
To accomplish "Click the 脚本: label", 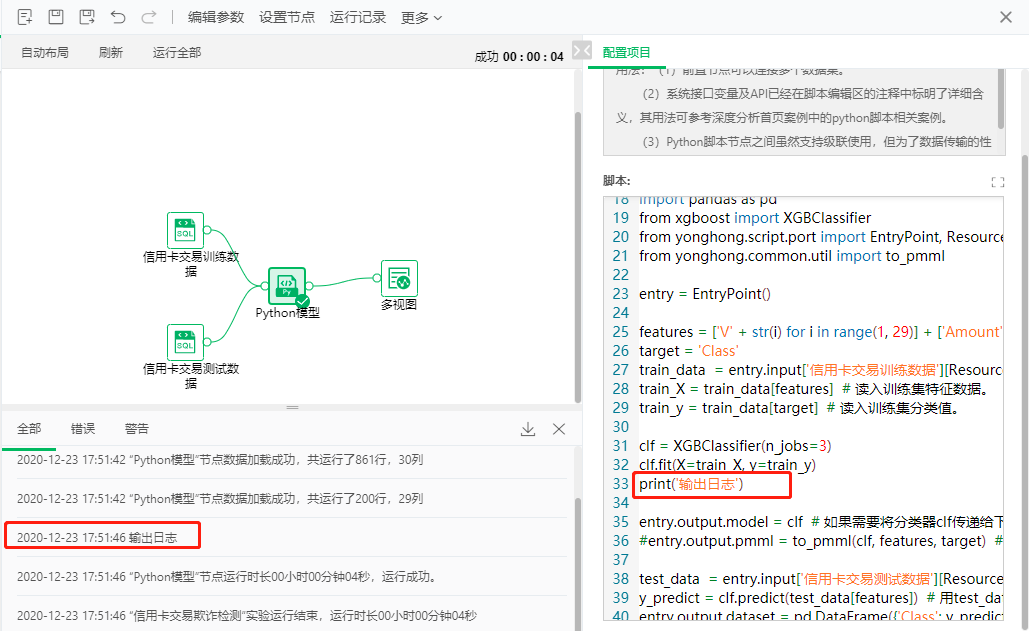I will click(616, 181).
